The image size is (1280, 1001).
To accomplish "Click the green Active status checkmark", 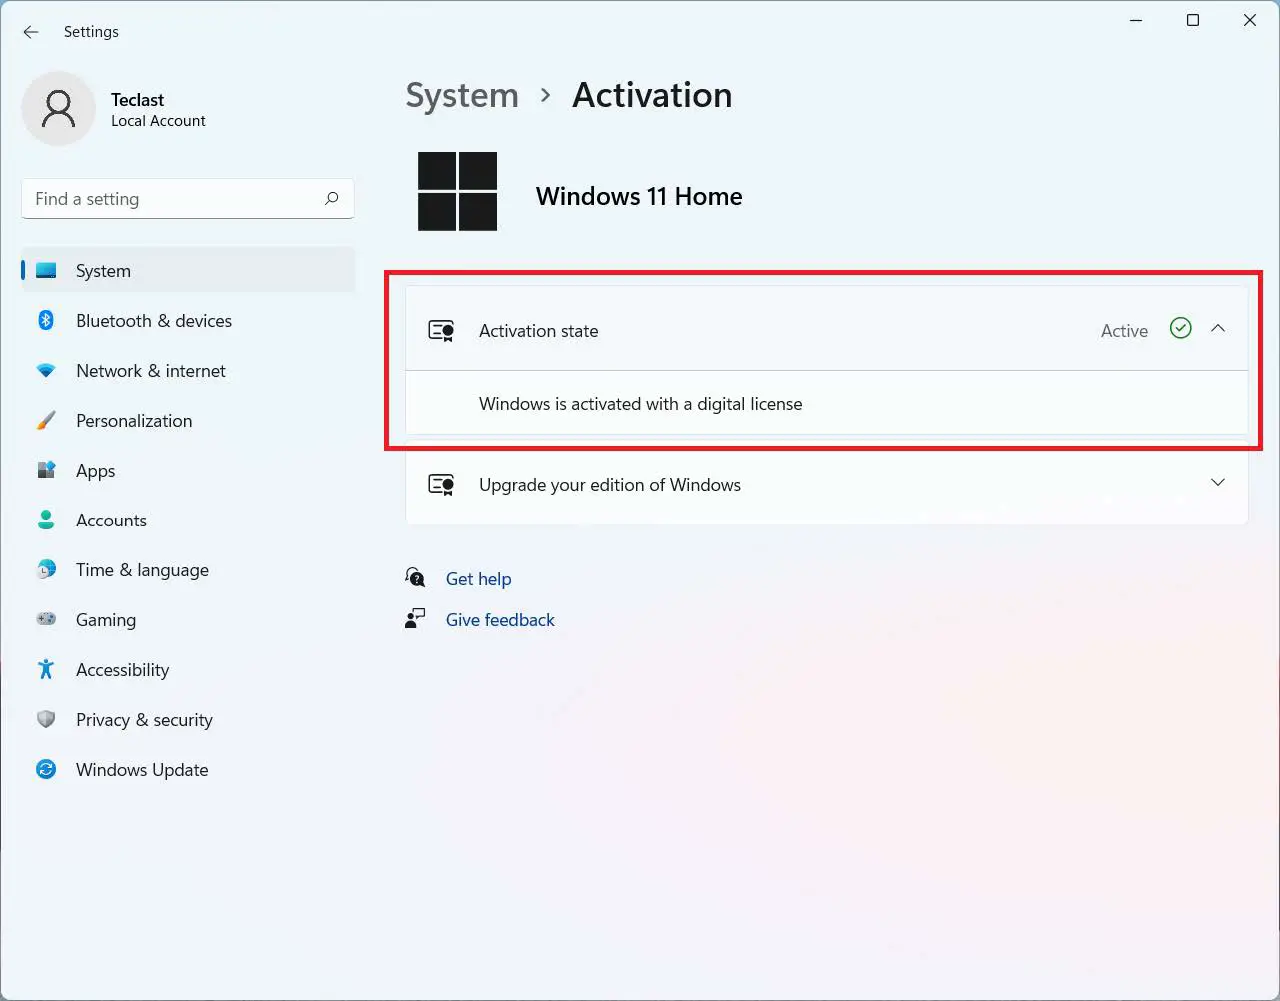I will point(1180,328).
